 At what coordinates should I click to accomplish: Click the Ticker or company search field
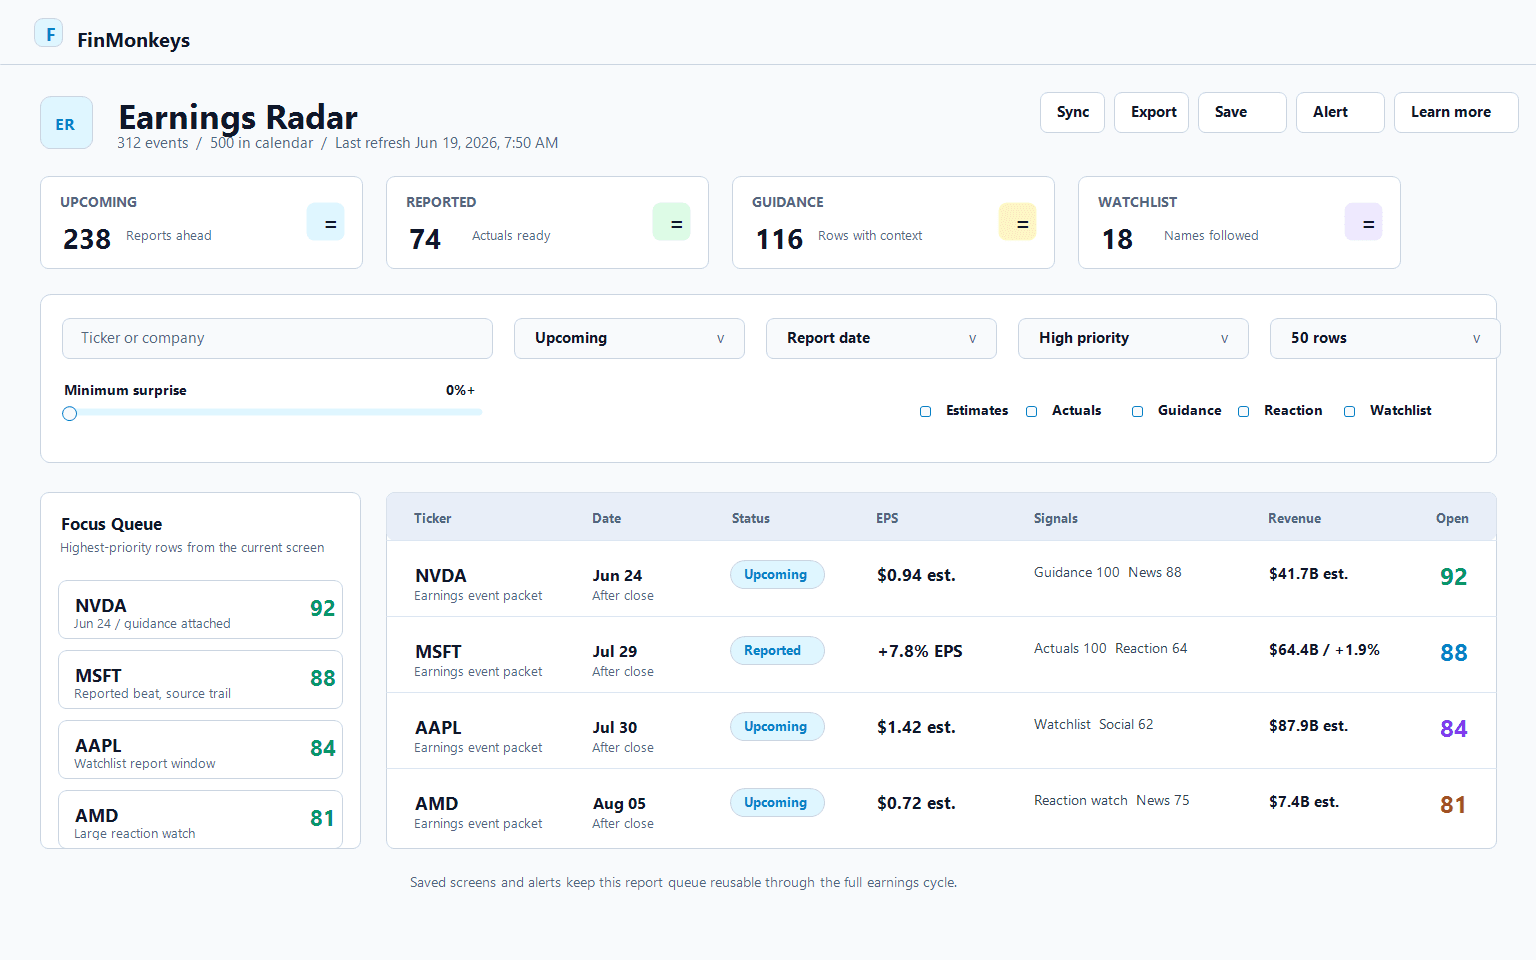[277, 338]
